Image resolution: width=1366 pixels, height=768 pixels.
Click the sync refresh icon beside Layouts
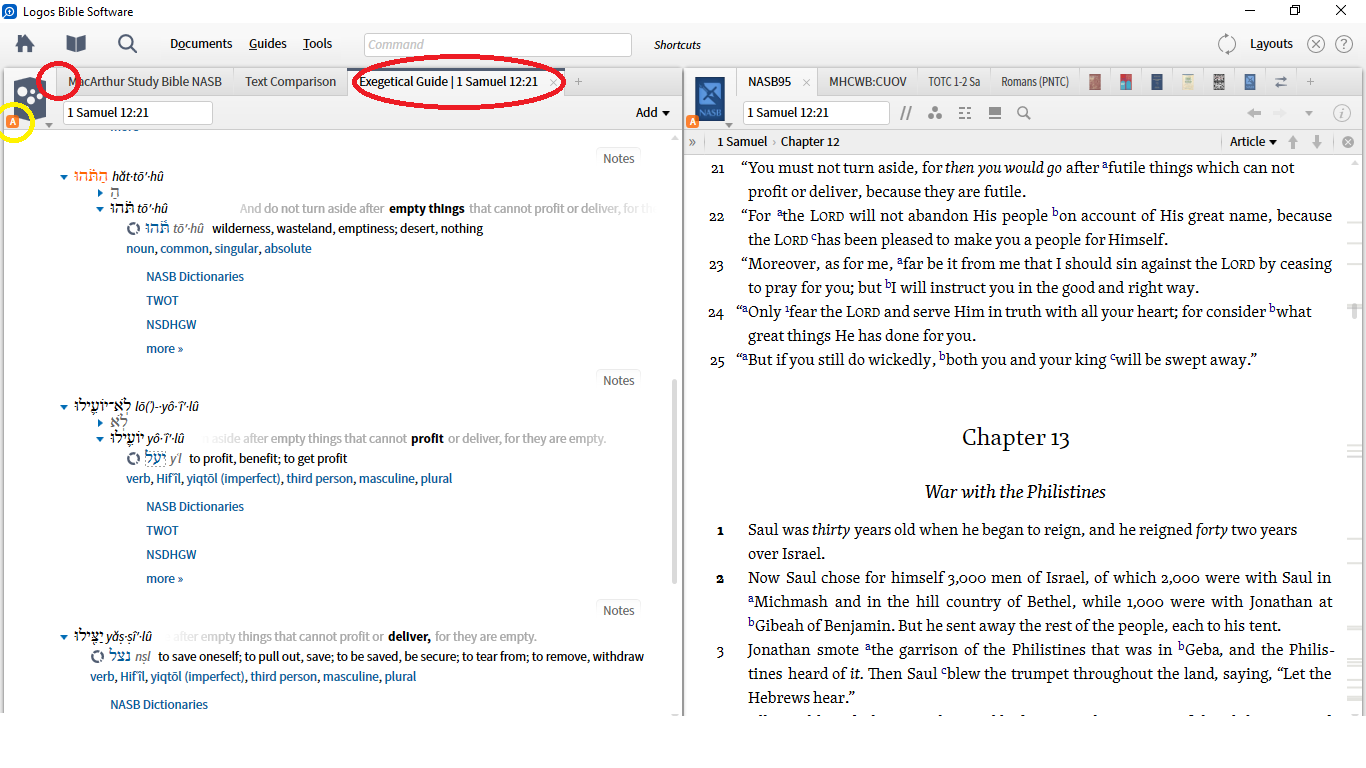(1227, 44)
